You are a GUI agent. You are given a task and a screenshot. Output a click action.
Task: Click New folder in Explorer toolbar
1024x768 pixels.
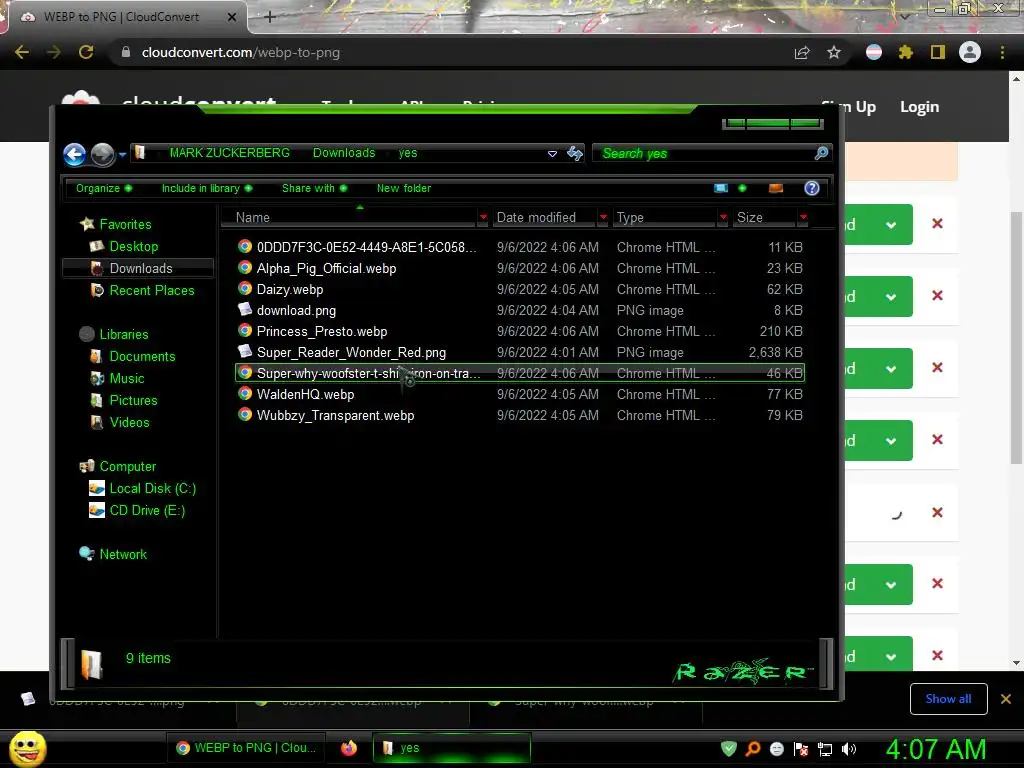tap(404, 188)
